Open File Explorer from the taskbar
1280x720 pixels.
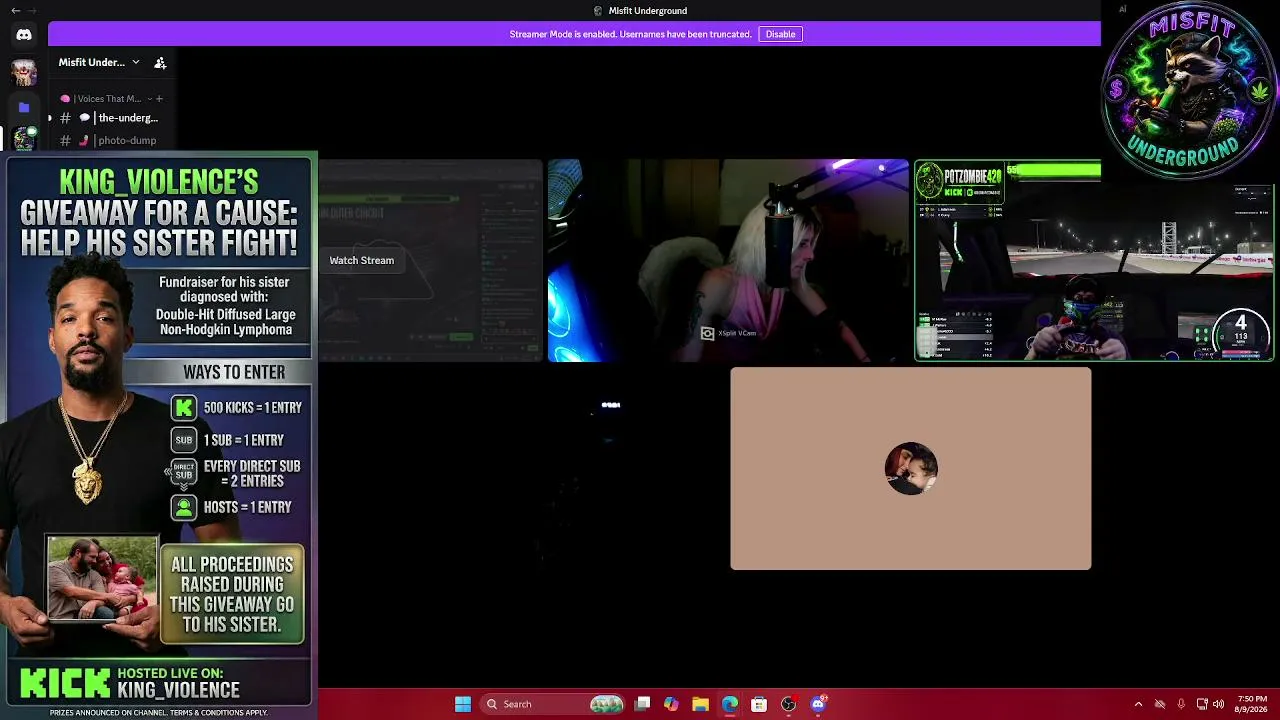[700, 704]
